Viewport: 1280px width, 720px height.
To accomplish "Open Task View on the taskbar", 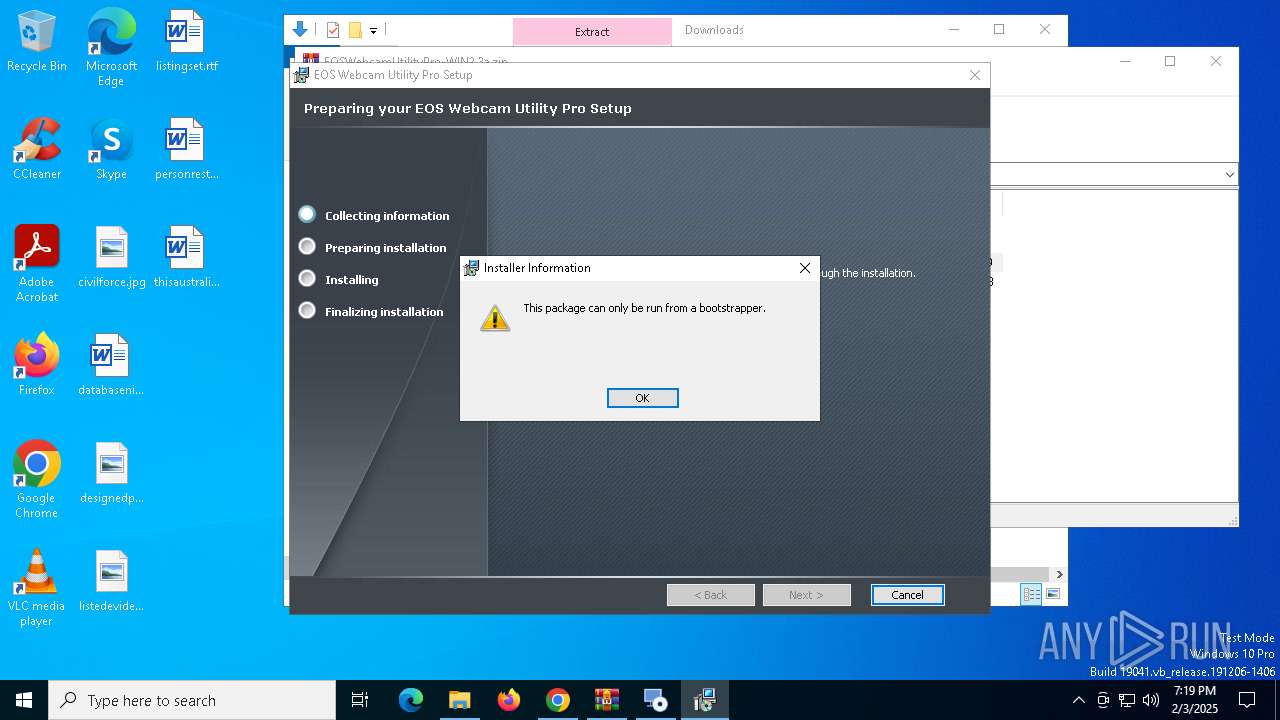I will pos(361,700).
